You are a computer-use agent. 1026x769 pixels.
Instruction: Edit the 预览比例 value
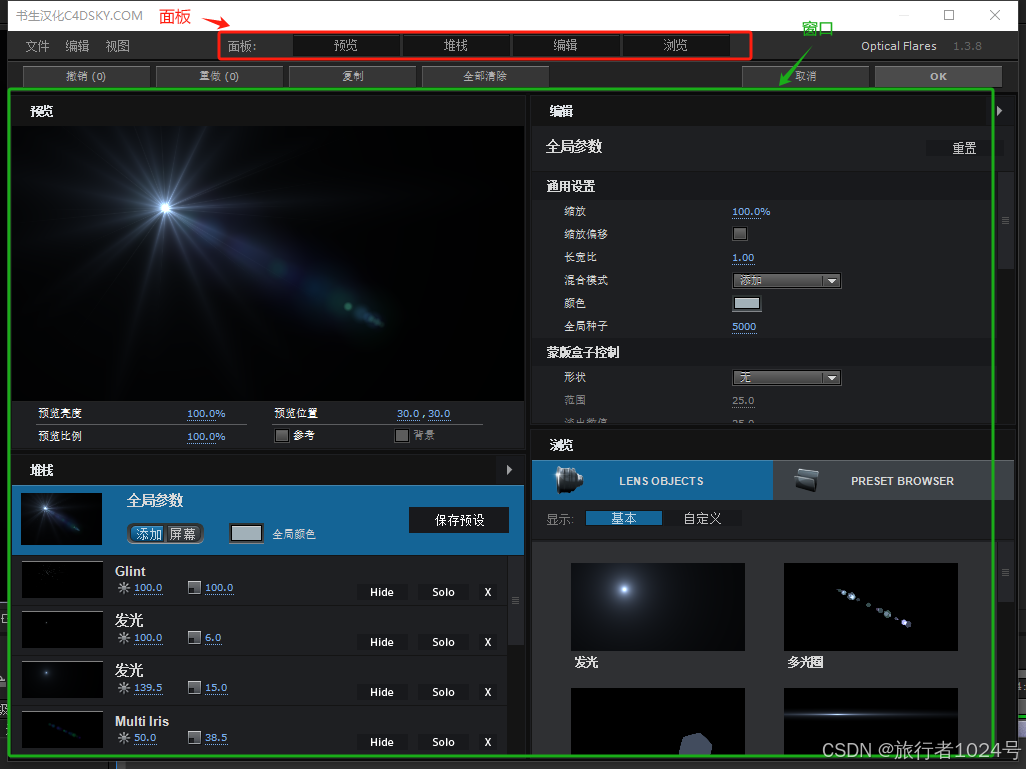coord(206,437)
